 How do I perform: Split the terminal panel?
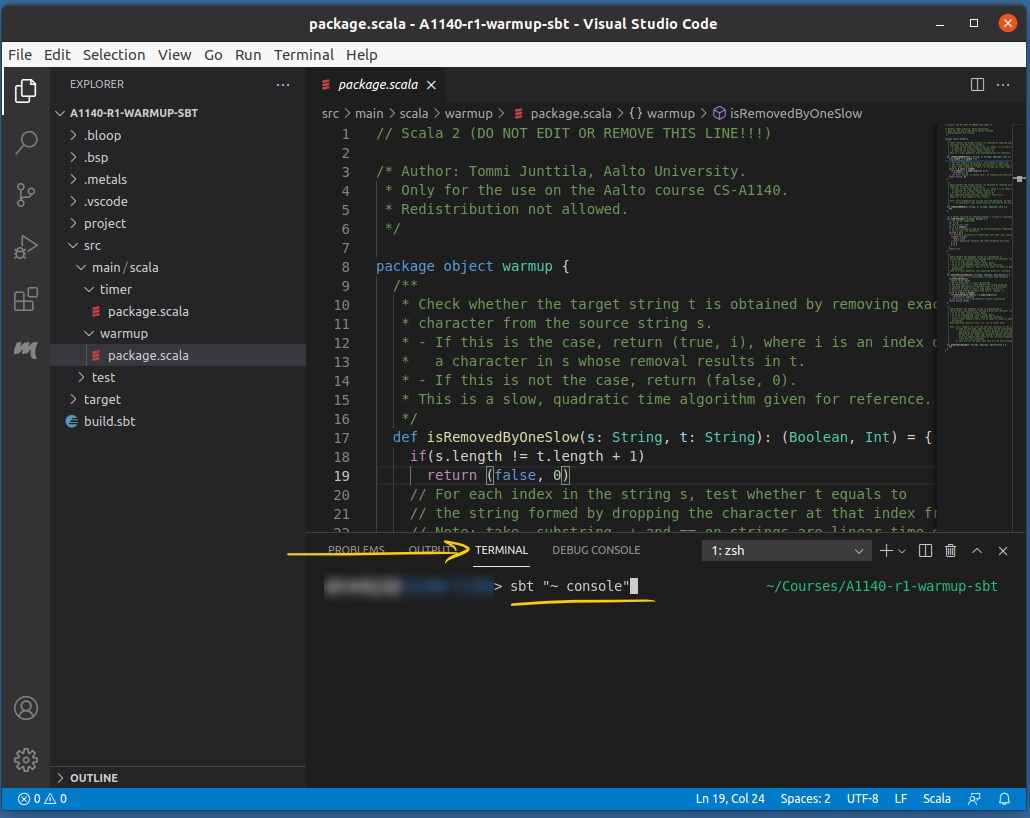pos(925,550)
